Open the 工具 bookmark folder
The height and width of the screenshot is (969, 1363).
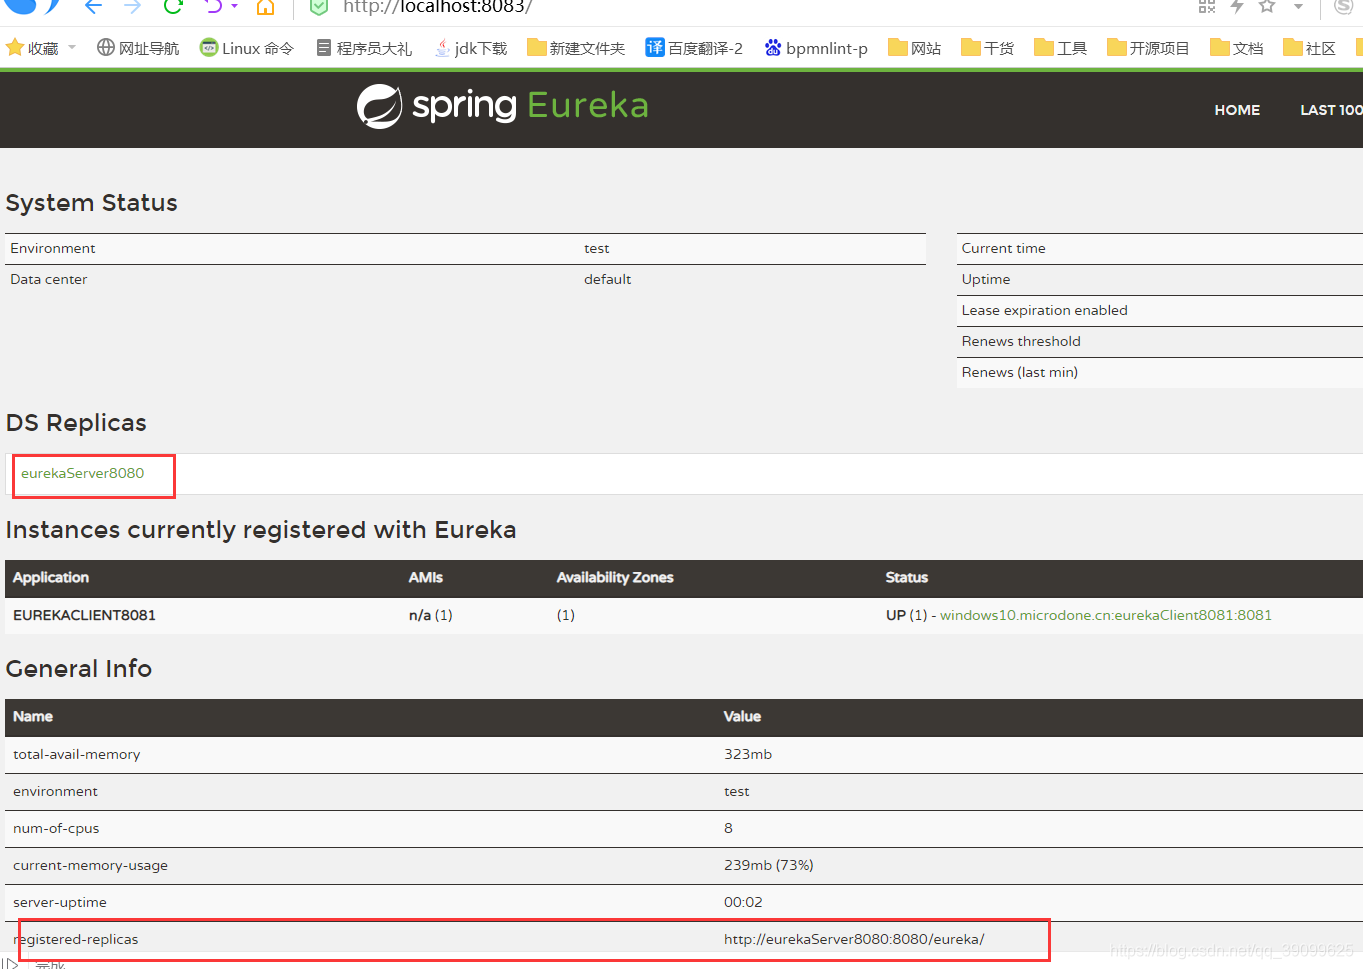pos(1061,48)
